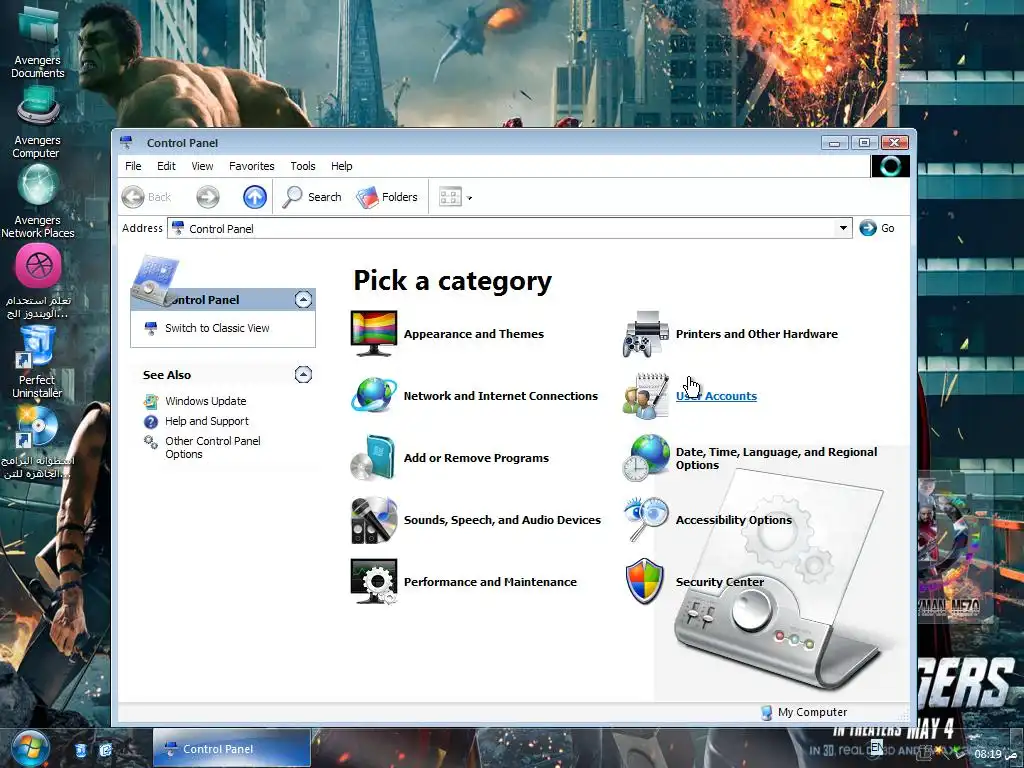
Task: Click the Help and Support question icon
Action: pyautogui.click(x=151, y=422)
